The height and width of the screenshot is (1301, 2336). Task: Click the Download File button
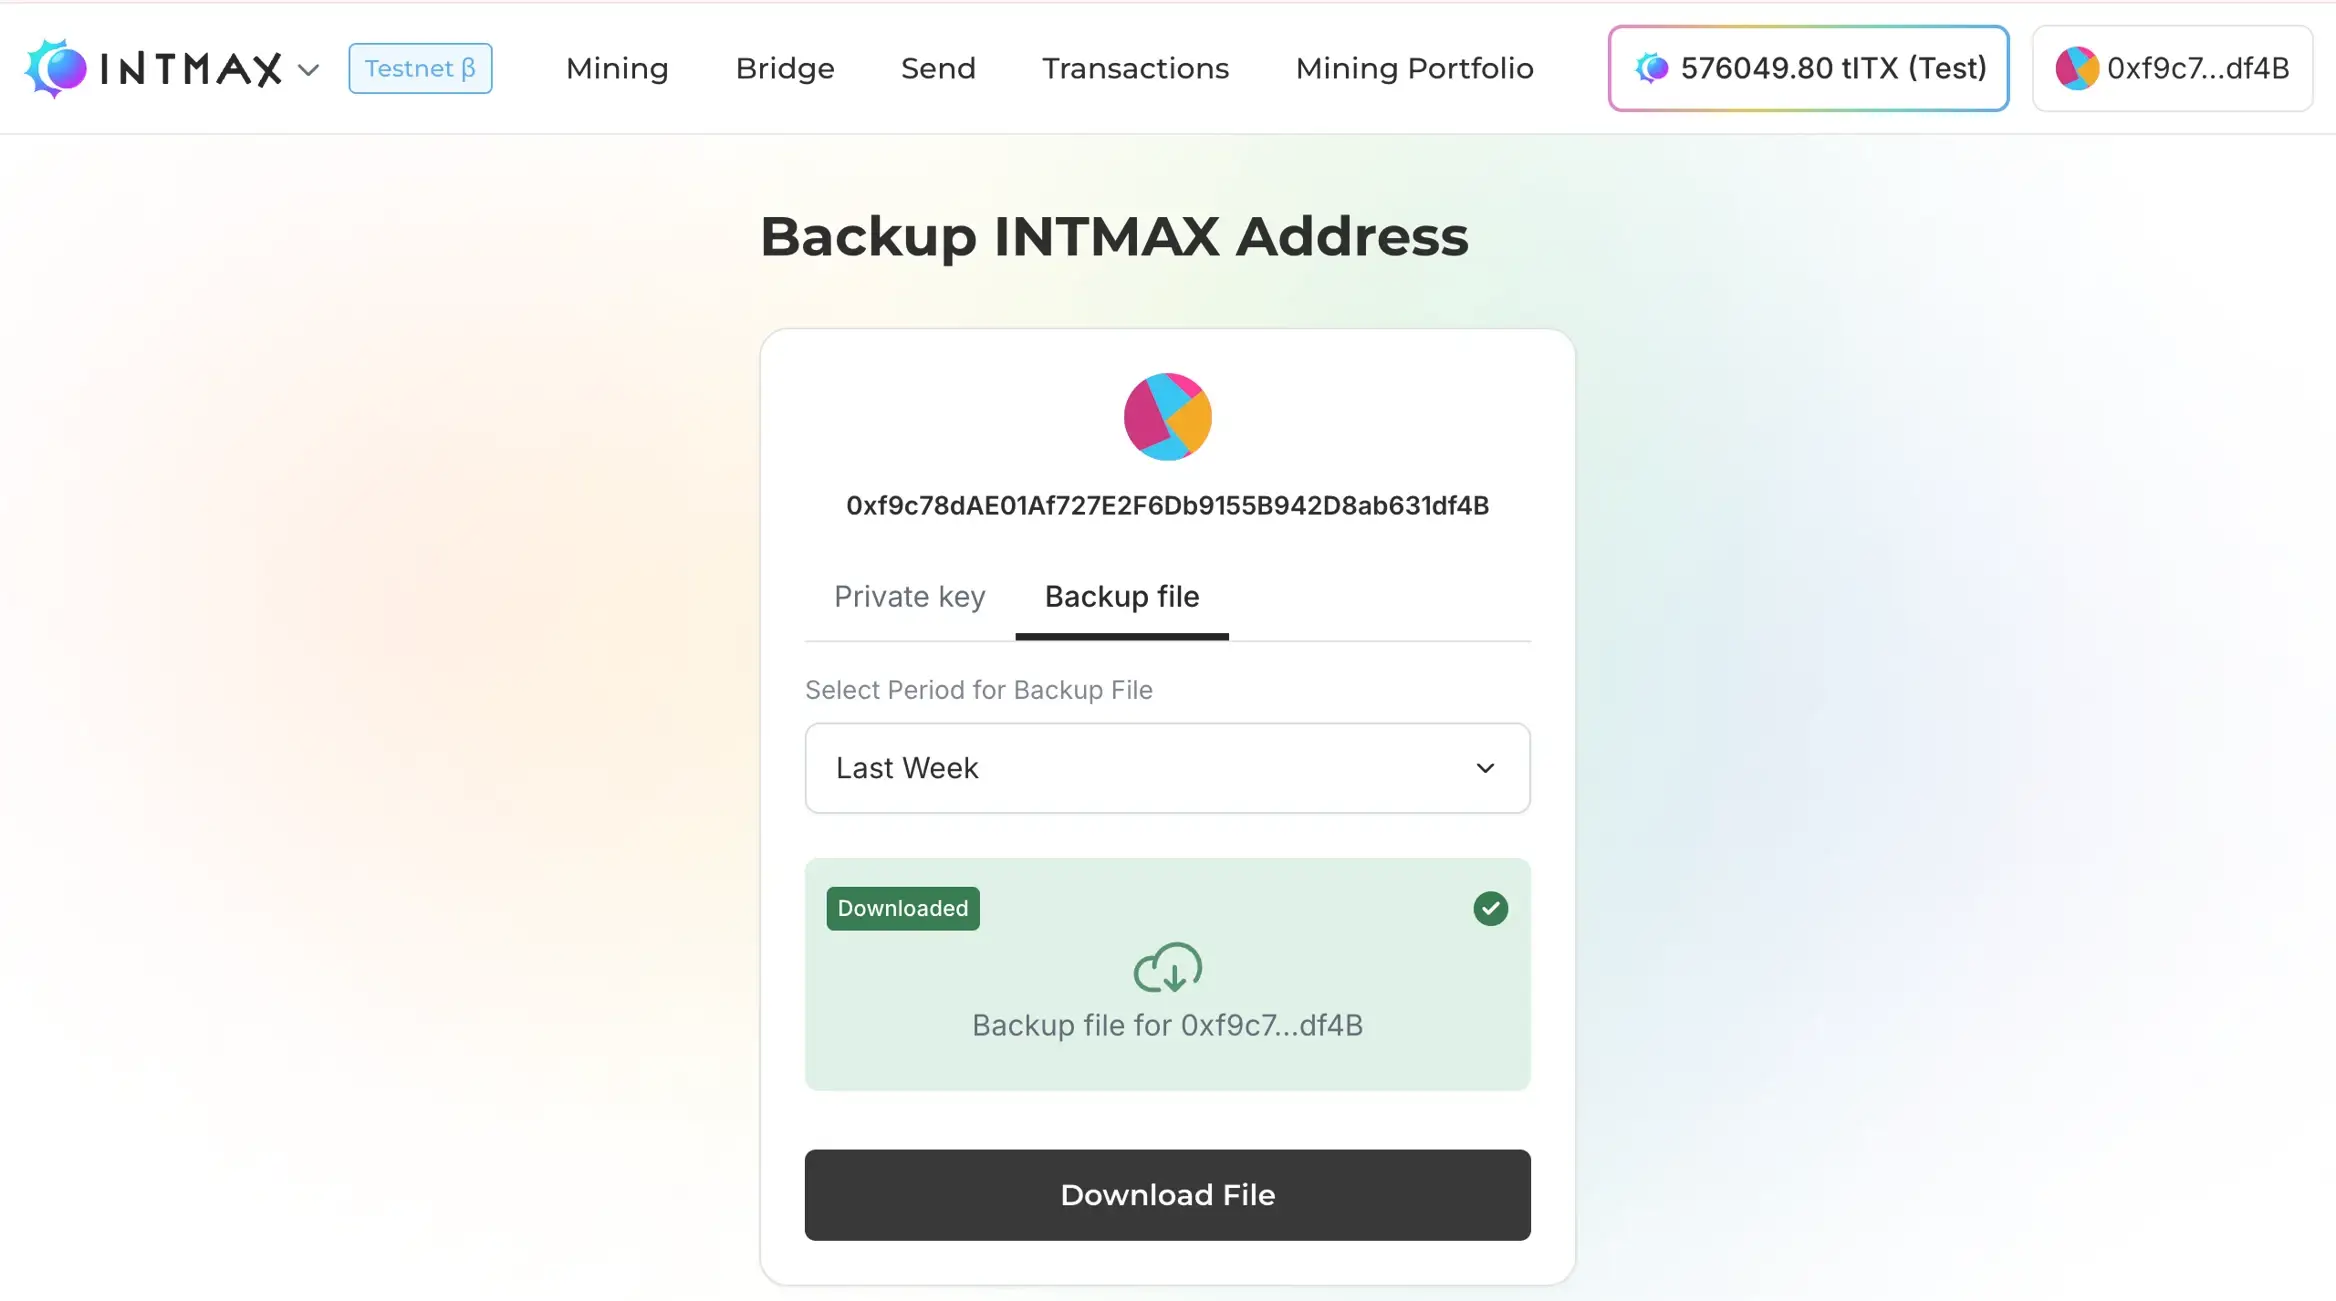tap(1166, 1194)
